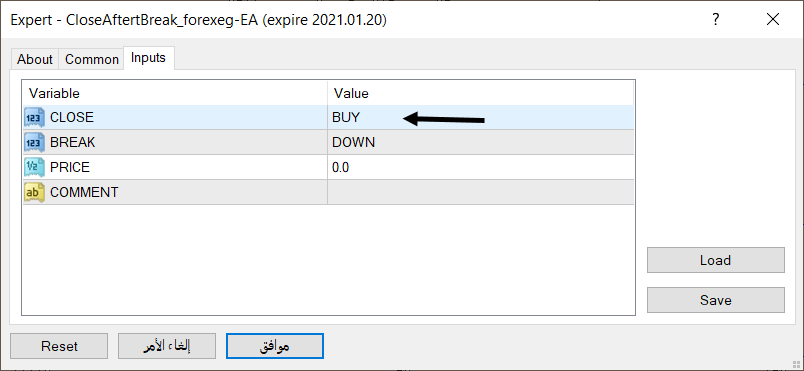
Task: Click the integer icon beside CLOSE
Action: [34, 118]
